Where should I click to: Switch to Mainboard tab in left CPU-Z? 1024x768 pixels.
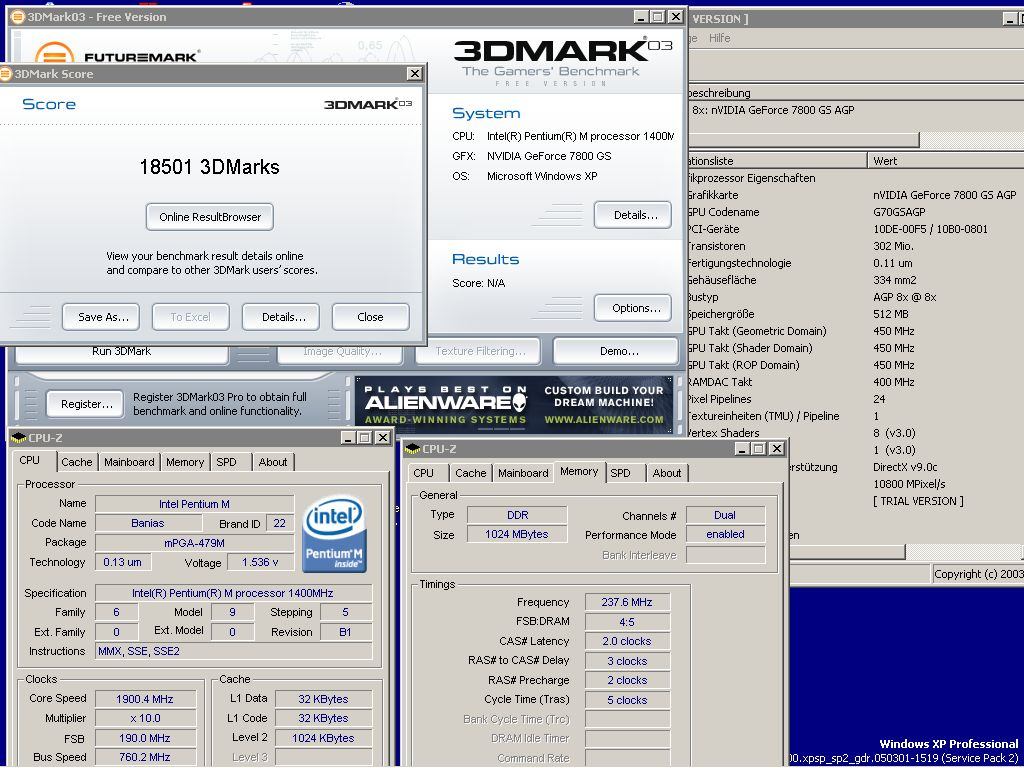click(x=129, y=462)
